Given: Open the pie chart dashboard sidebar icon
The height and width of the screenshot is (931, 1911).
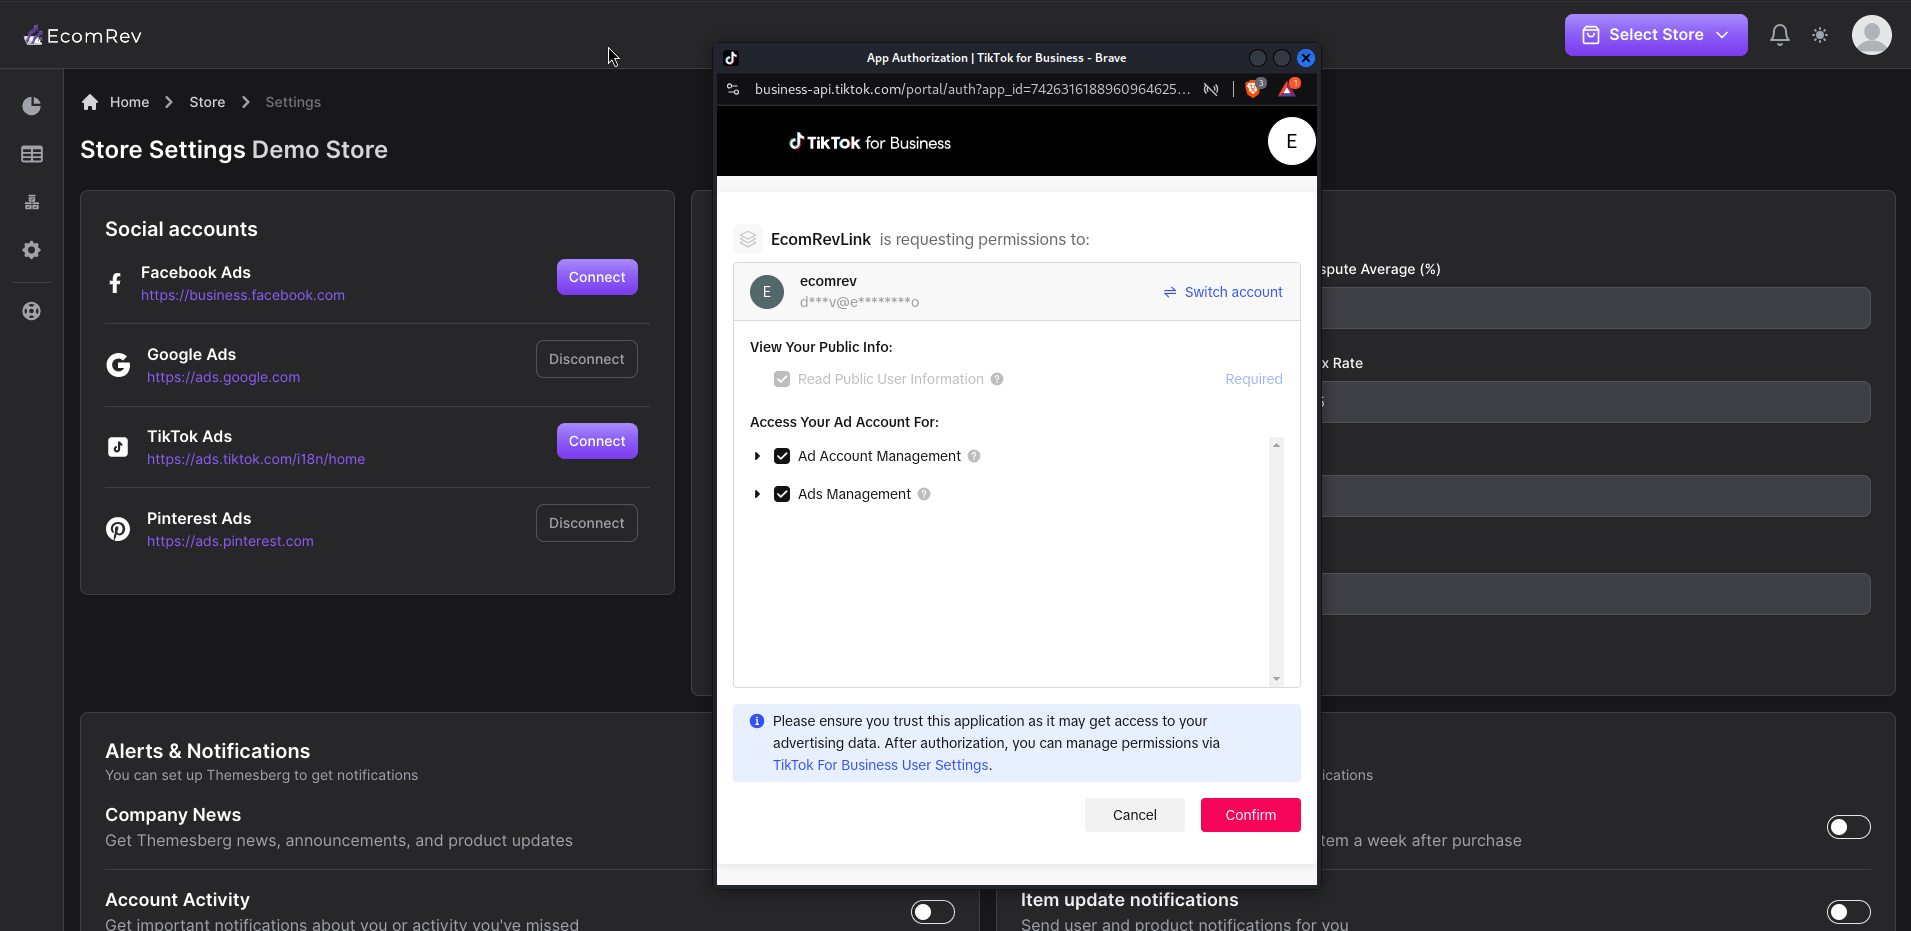Looking at the screenshot, I should (x=32, y=106).
